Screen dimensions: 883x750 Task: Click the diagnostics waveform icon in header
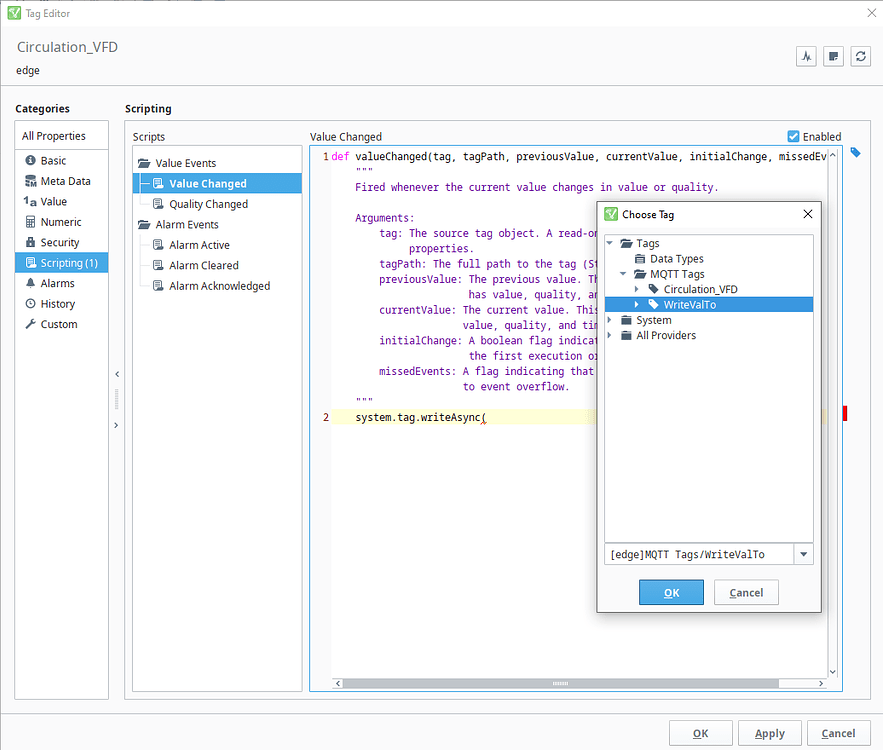point(806,56)
